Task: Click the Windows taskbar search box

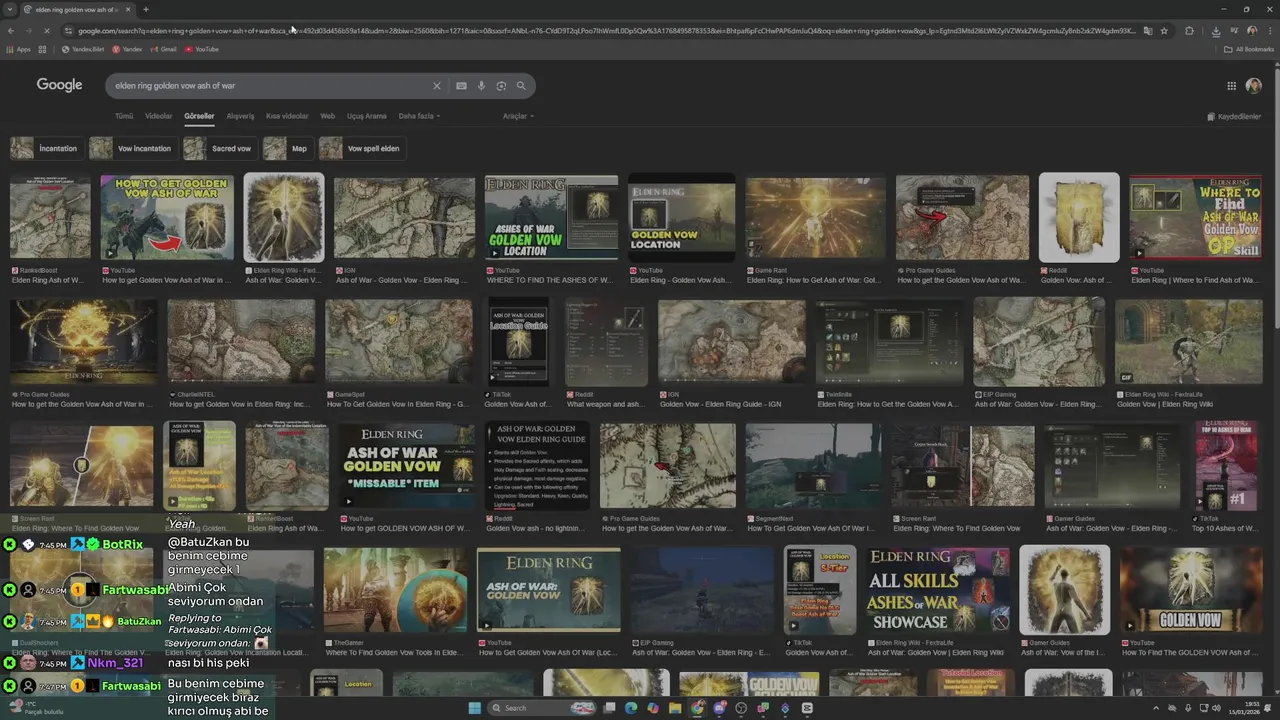Action: (x=540, y=708)
